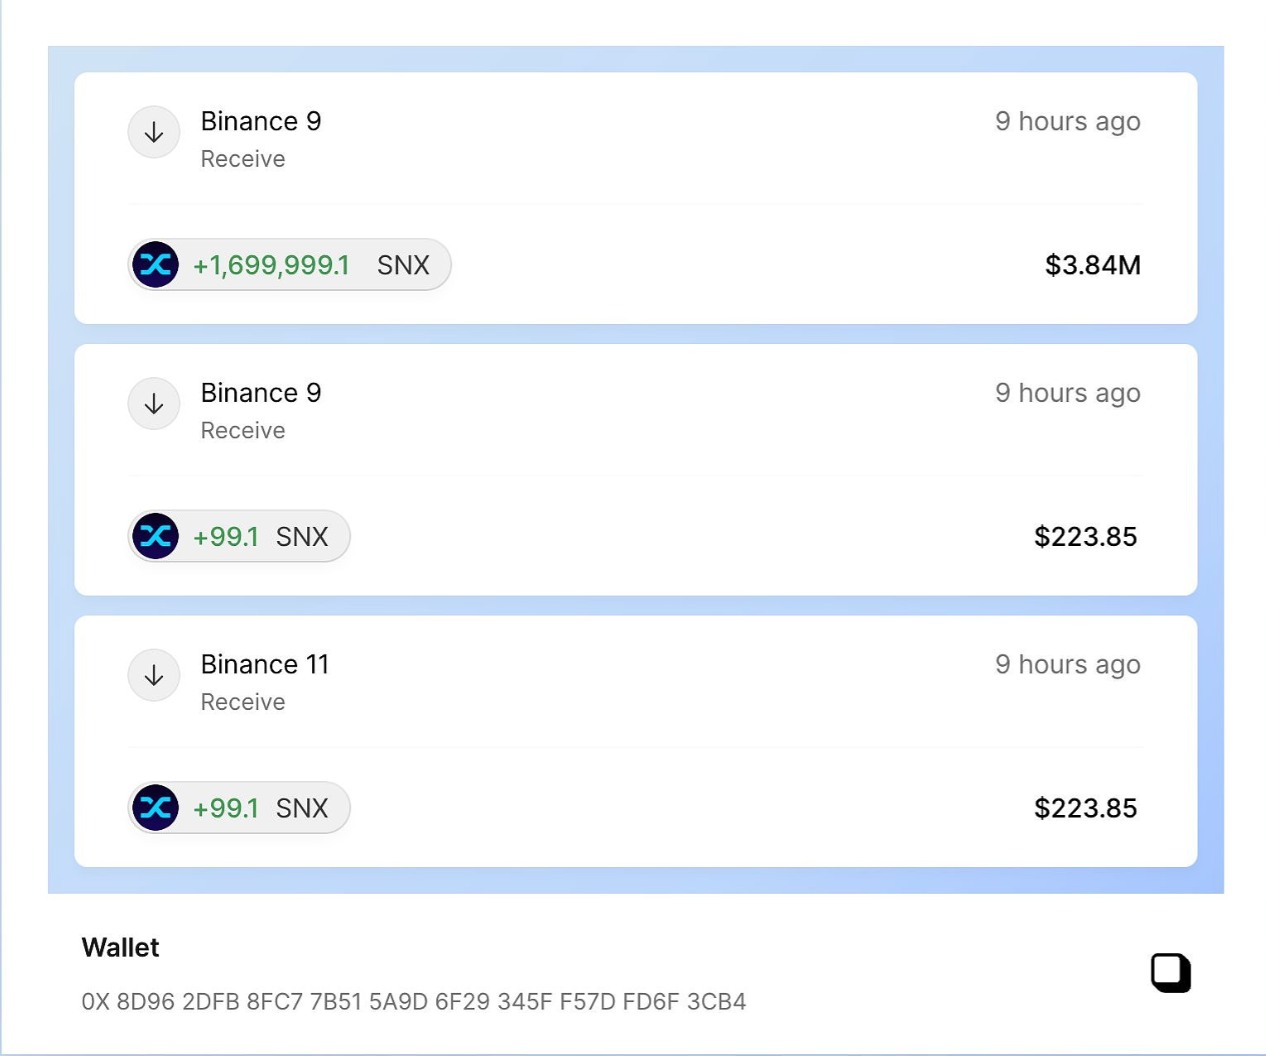
Task: Click the $223.85 value in the Binance 9 card
Action: coord(1086,537)
